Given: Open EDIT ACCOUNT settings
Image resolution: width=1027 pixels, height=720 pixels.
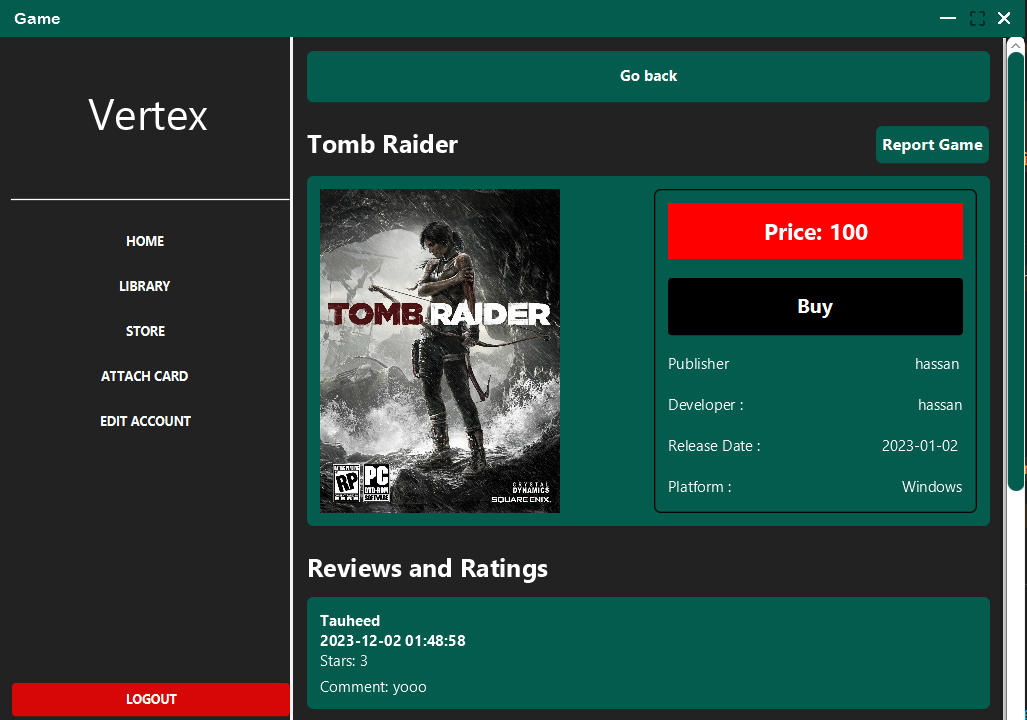Looking at the screenshot, I should (x=145, y=421).
